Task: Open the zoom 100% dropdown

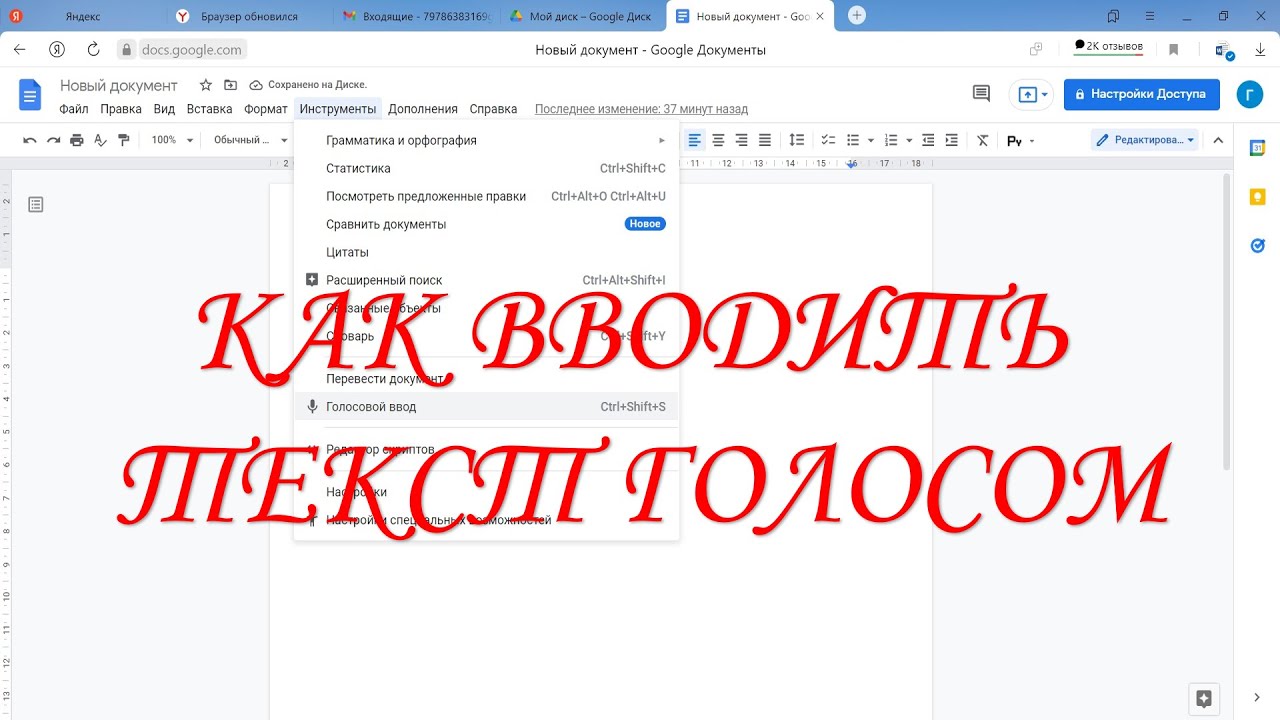Action: [x=172, y=140]
